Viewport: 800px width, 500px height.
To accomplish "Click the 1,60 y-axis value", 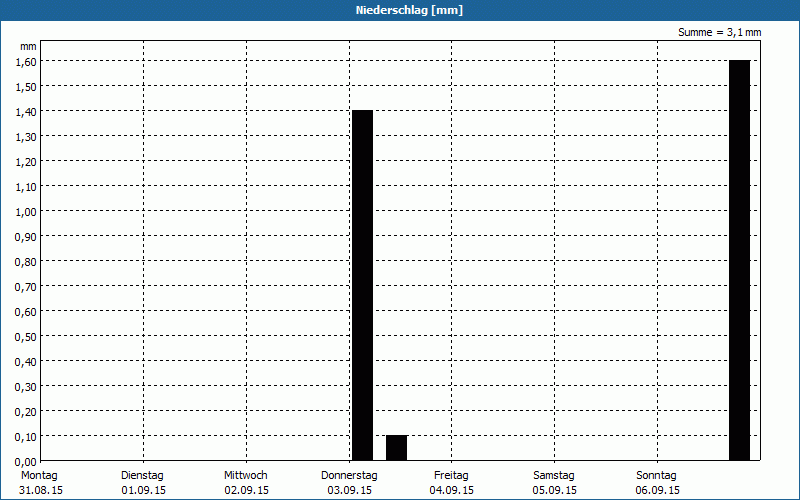I will tap(26, 62).
